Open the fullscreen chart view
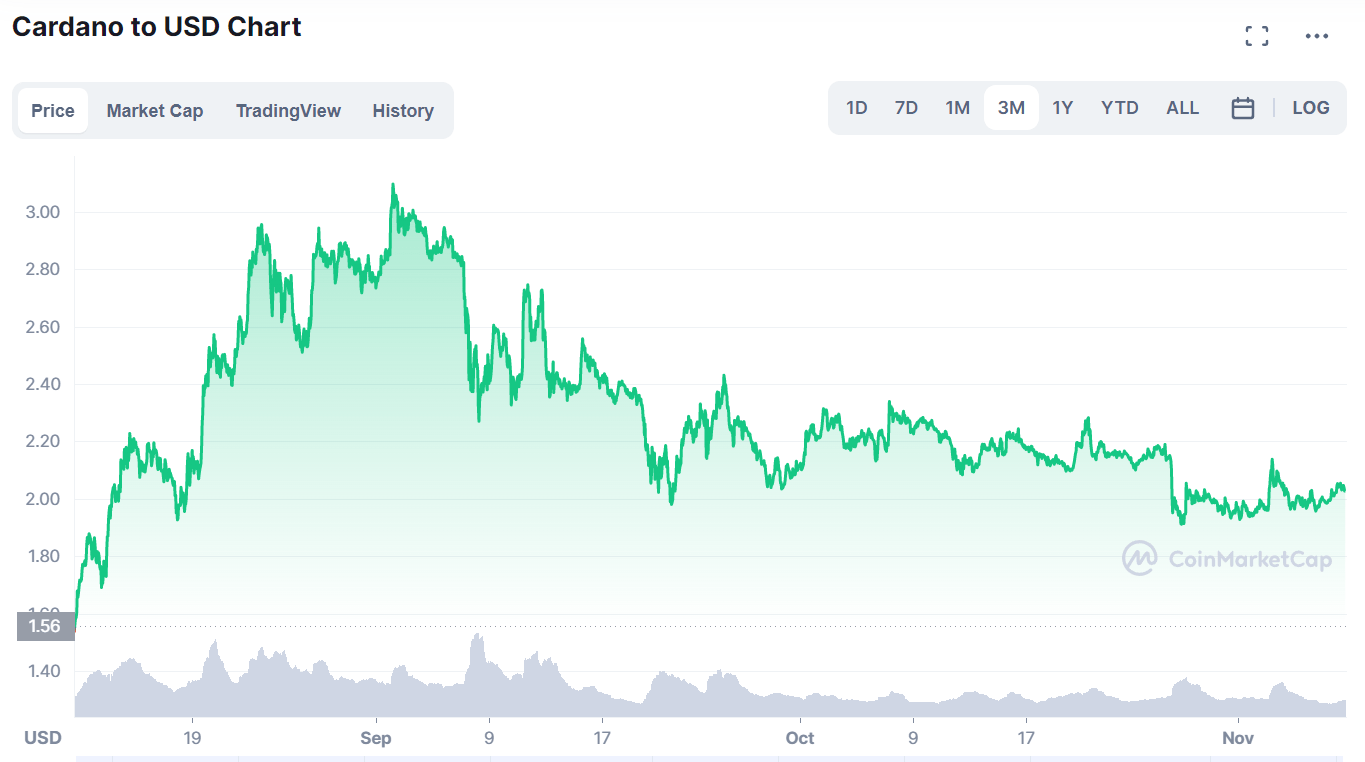1365x762 pixels. tap(1256, 37)
